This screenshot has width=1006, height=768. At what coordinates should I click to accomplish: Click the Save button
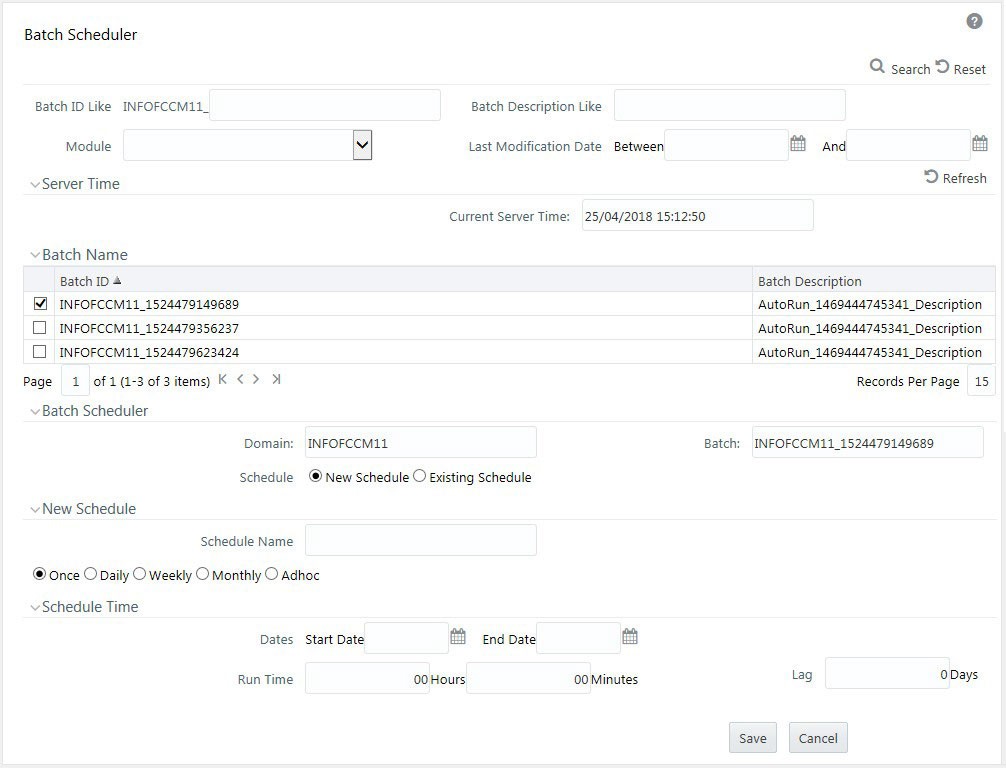[753, 738]
